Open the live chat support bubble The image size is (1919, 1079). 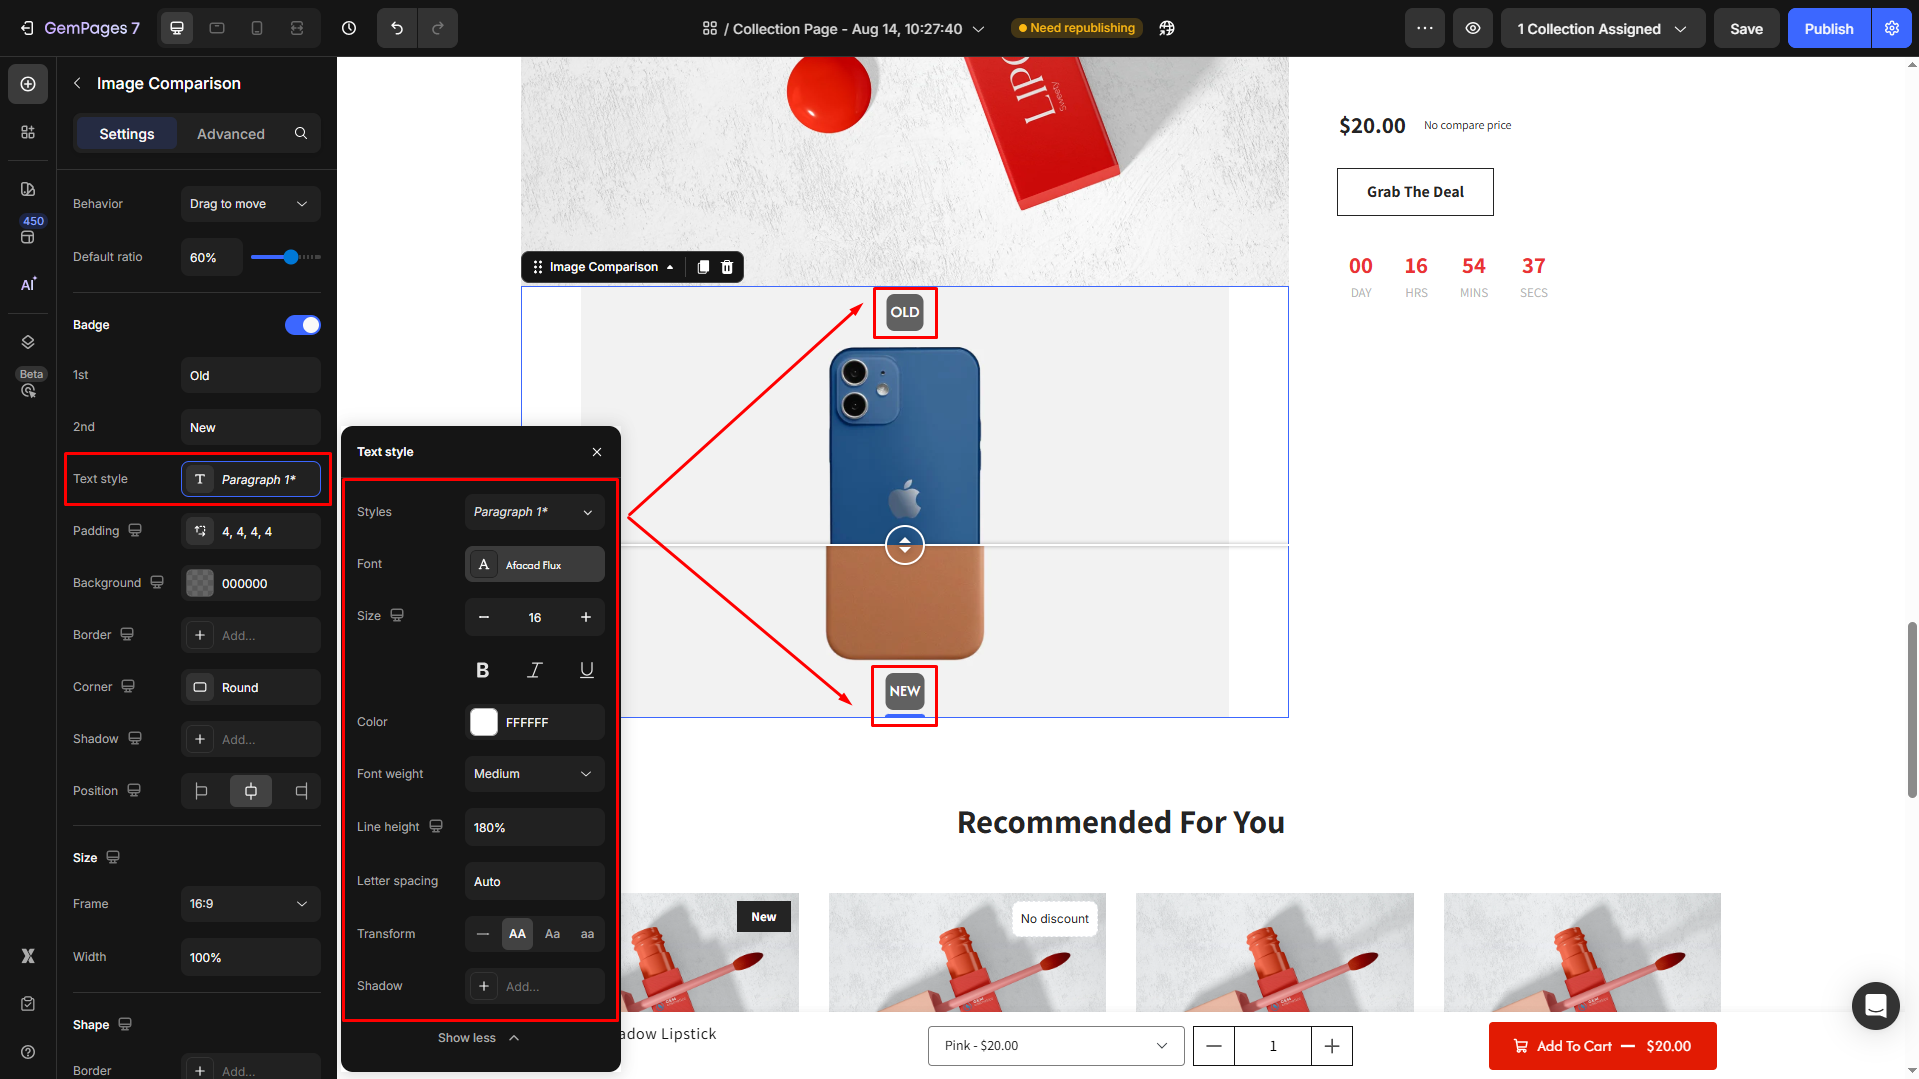pos(1875,1005)
